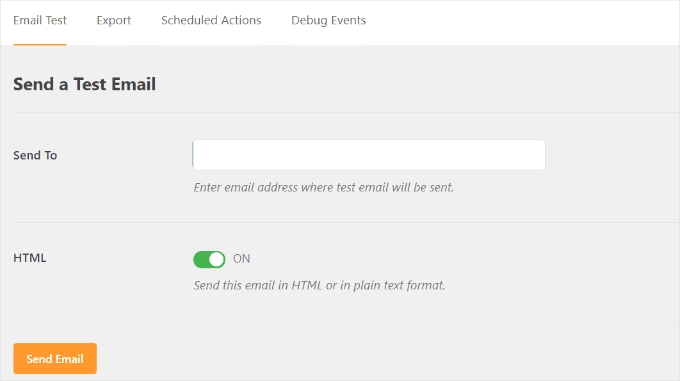Image resolution: width=680 pixels, height=381 pixels.
Task: Click the 'Enter email address' helper text
Action: 324,187
